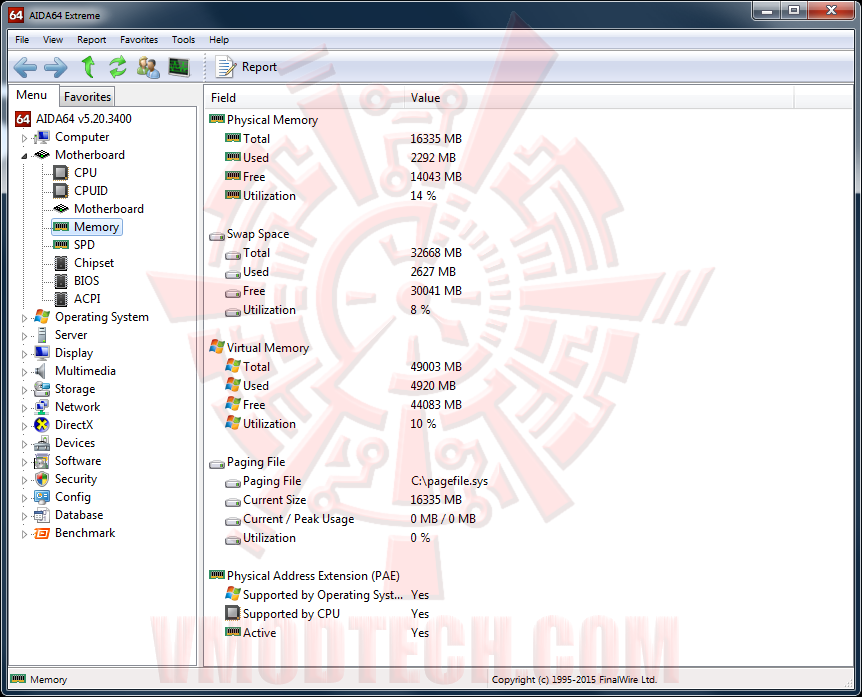
Task: Open the Help menu
Action: (x=219, y=40)
